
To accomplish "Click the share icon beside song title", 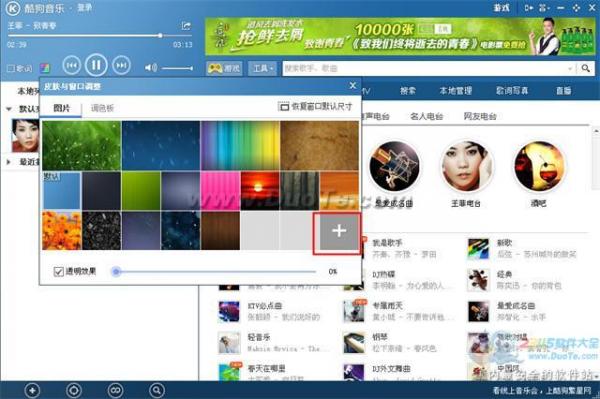I will pyautogui.click(x=186, y=26).
